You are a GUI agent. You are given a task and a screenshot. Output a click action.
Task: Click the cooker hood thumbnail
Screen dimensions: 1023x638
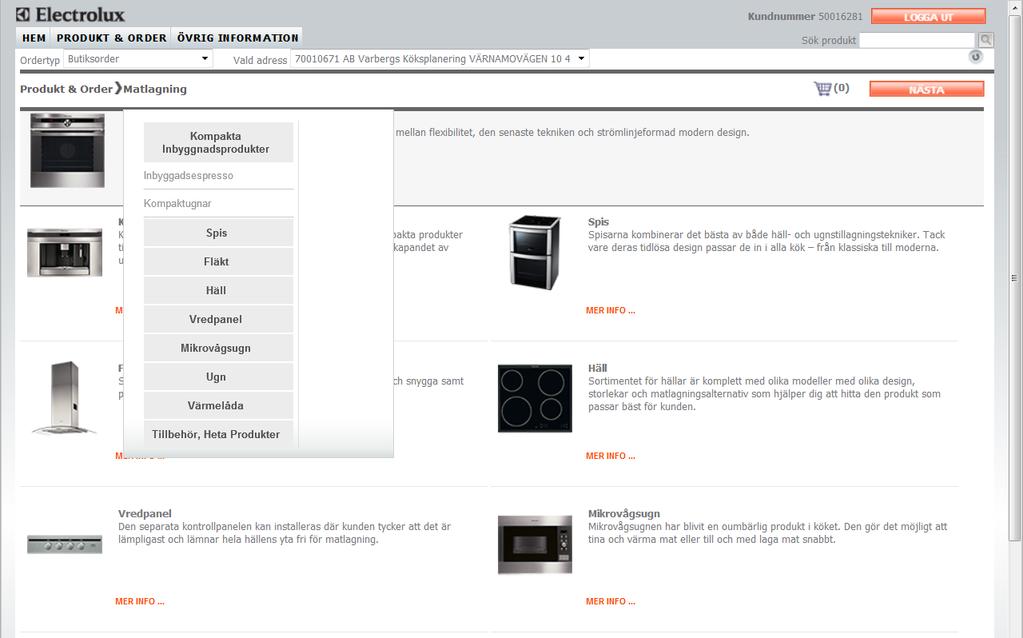65,397
